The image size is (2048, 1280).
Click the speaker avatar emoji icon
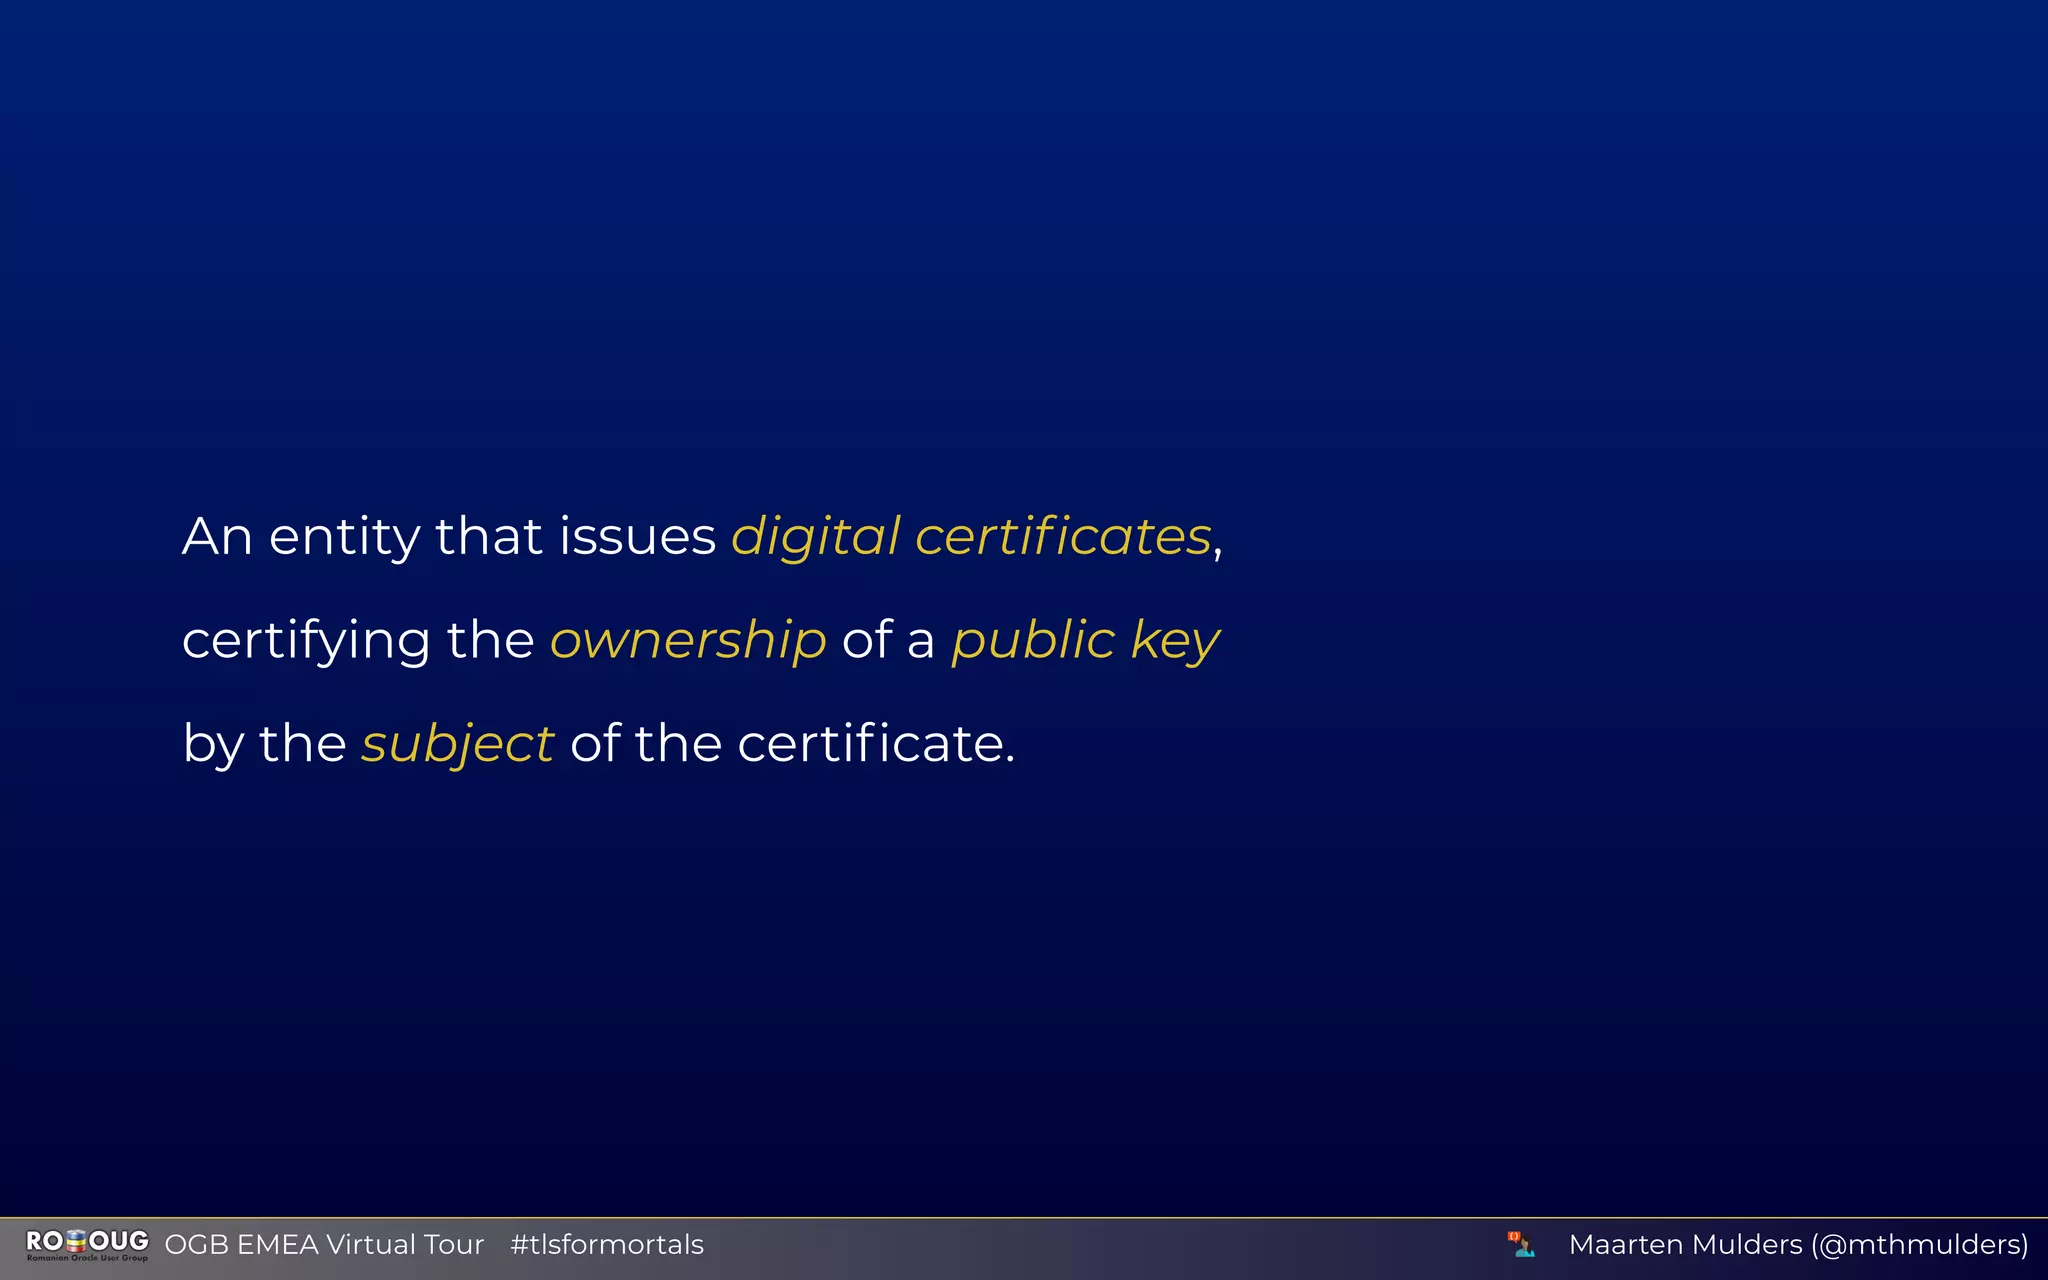tap(1521, 1244)
